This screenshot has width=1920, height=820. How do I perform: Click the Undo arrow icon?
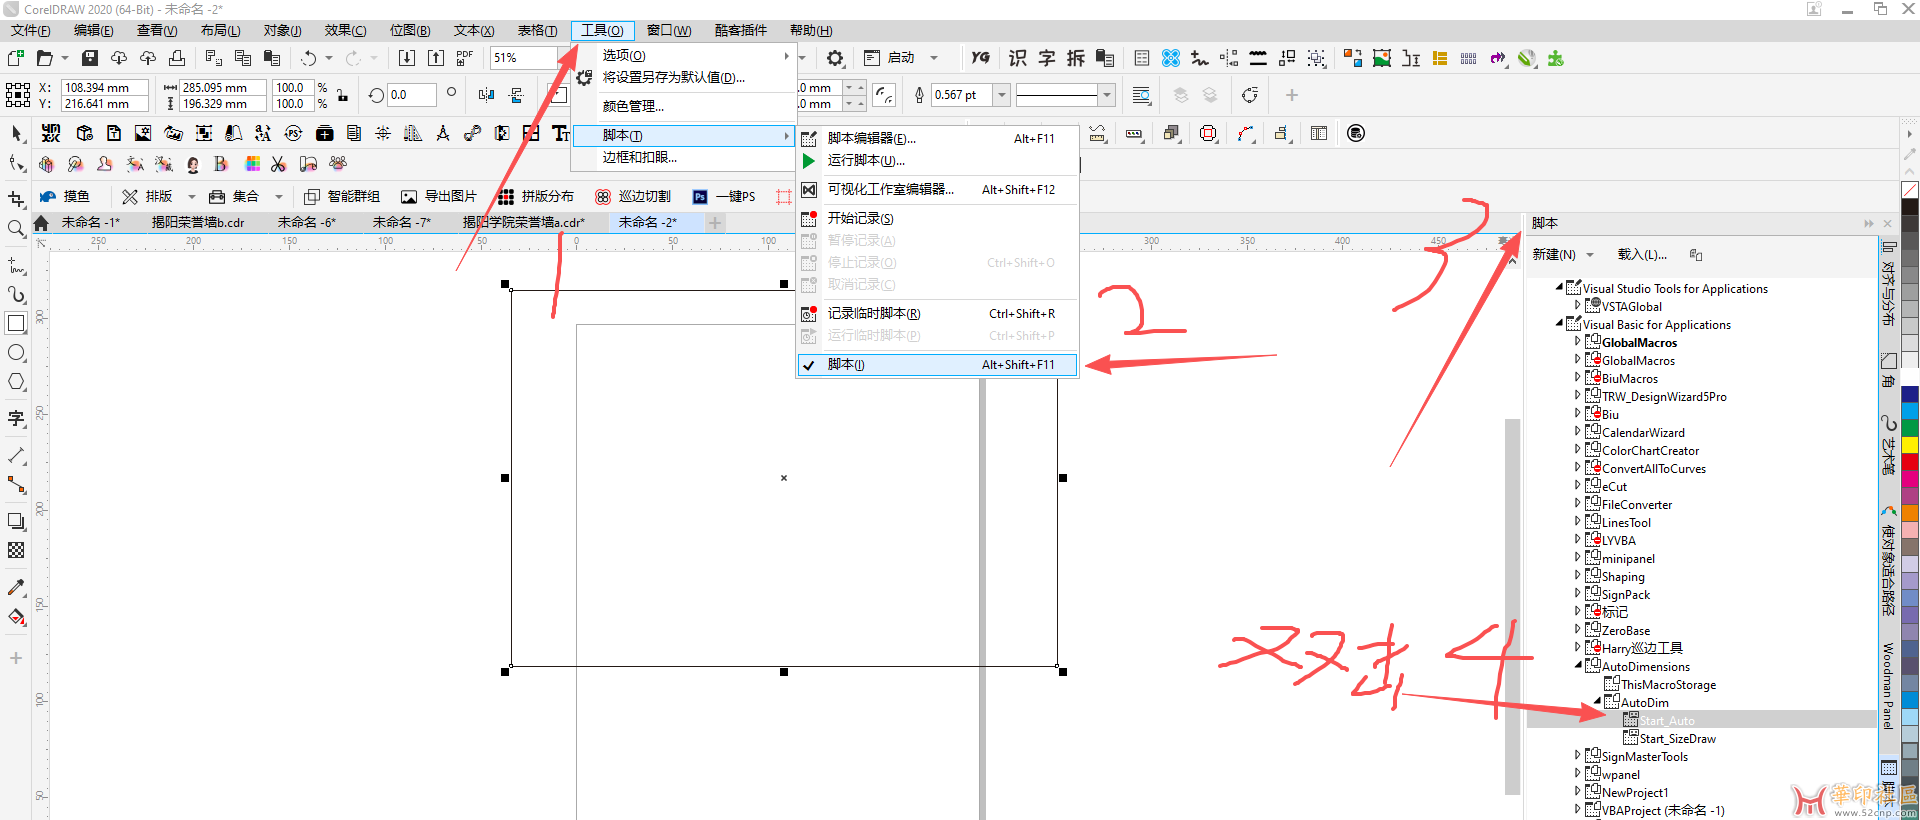[x=309, y=58]
